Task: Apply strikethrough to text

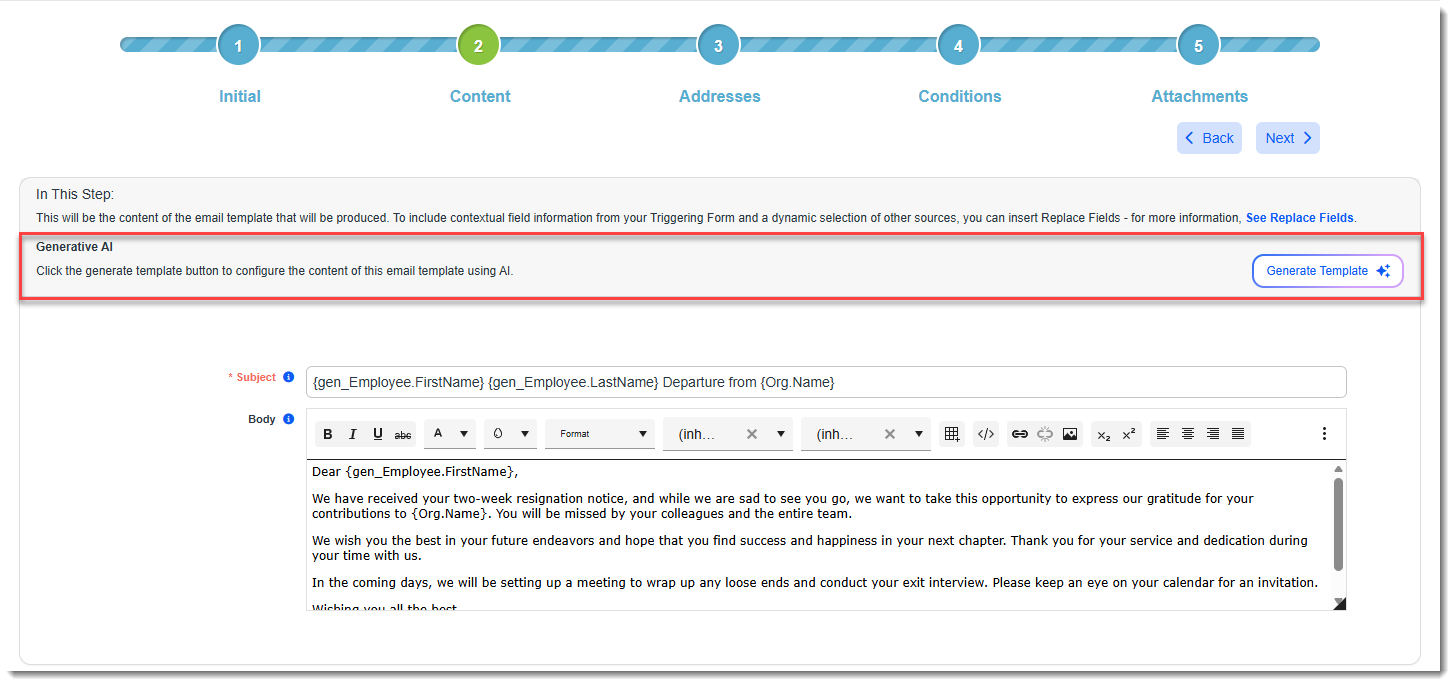Action: pyautogui.click(x=403, y=434)
